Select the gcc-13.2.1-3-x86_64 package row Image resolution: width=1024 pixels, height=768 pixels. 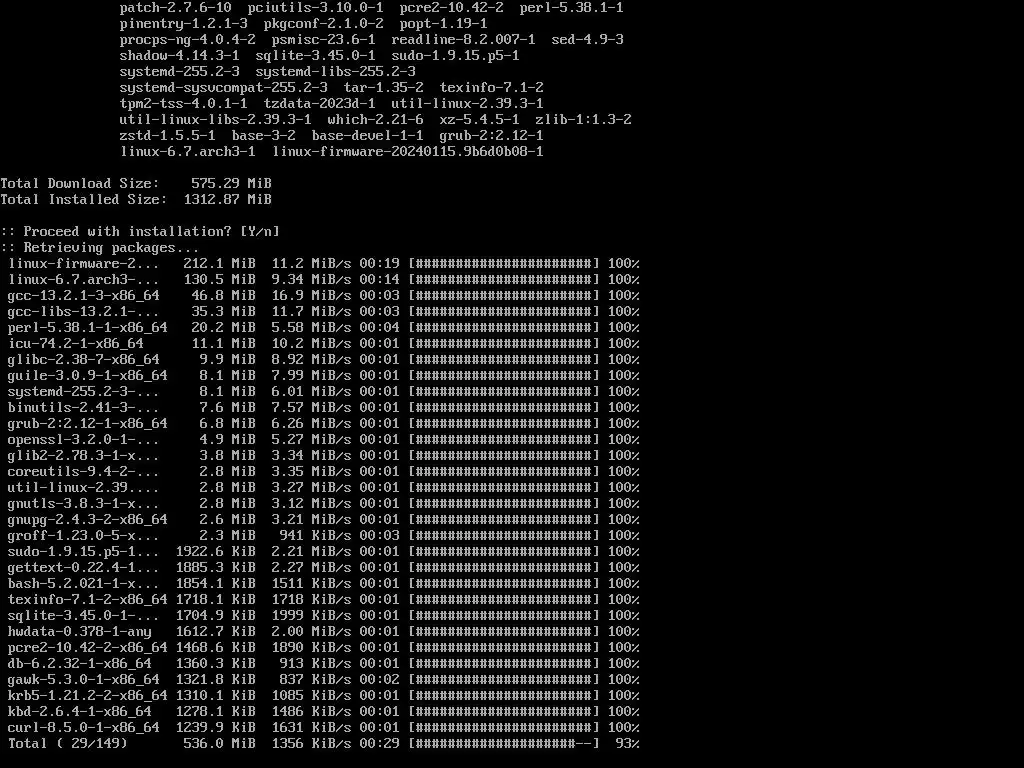[323, 295]
